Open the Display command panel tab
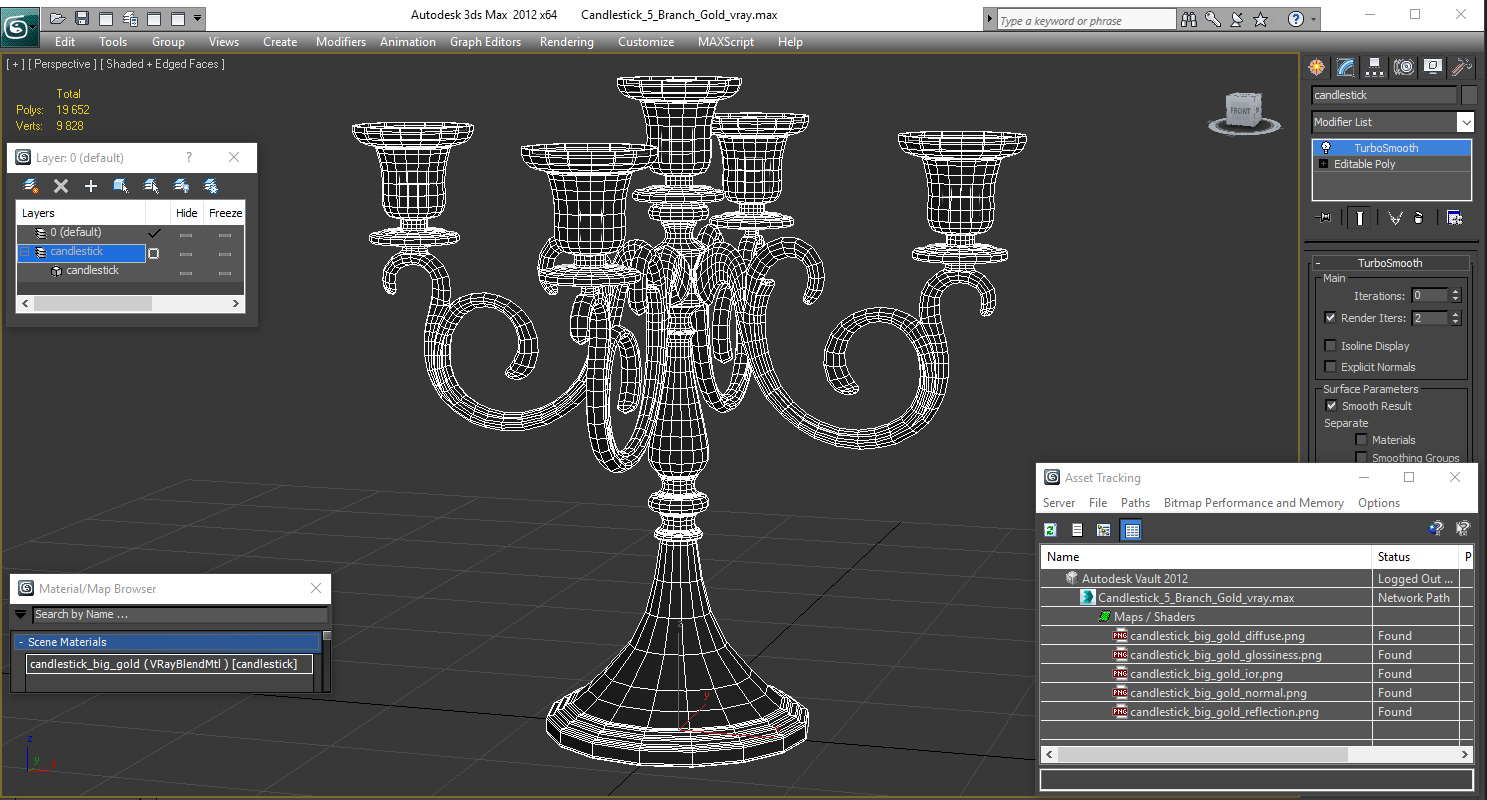The height and width of the screenshot is (800, 1487). pyautogui.click(x=1433, y=67)
